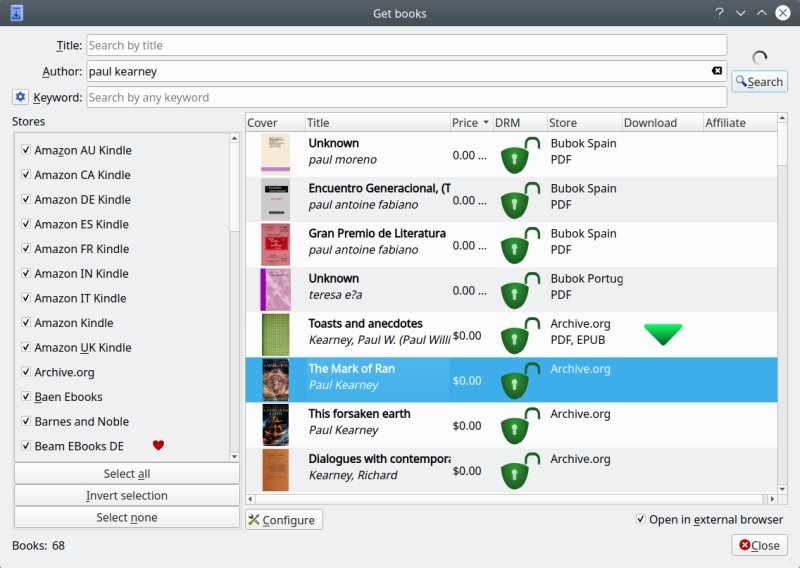This screenshot has width=800, height=568.
Task: Click results horizontal scroll left arrow
Action: tap(250, 499)
